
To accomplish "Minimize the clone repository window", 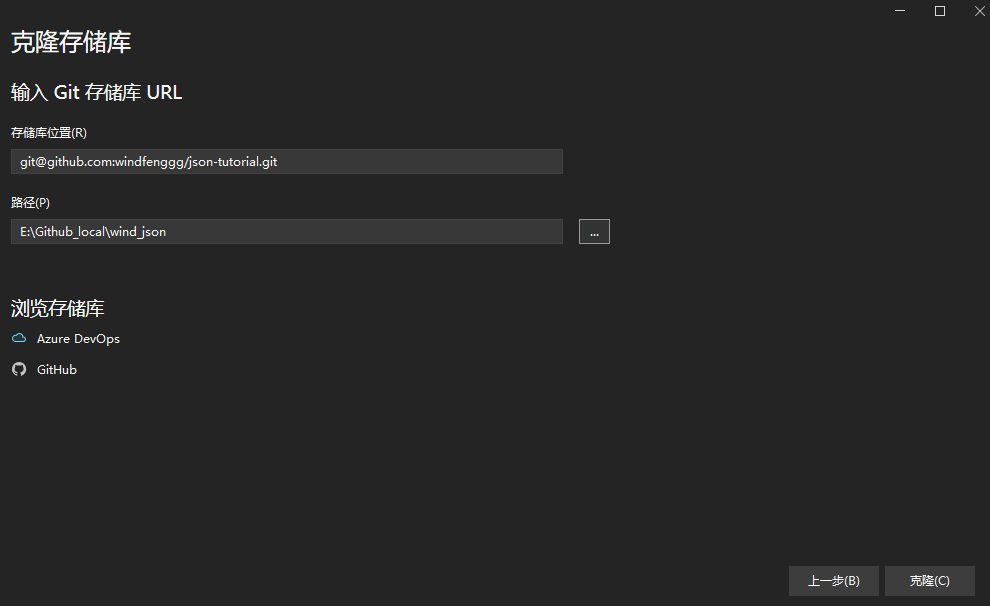I will coord(899,11).
